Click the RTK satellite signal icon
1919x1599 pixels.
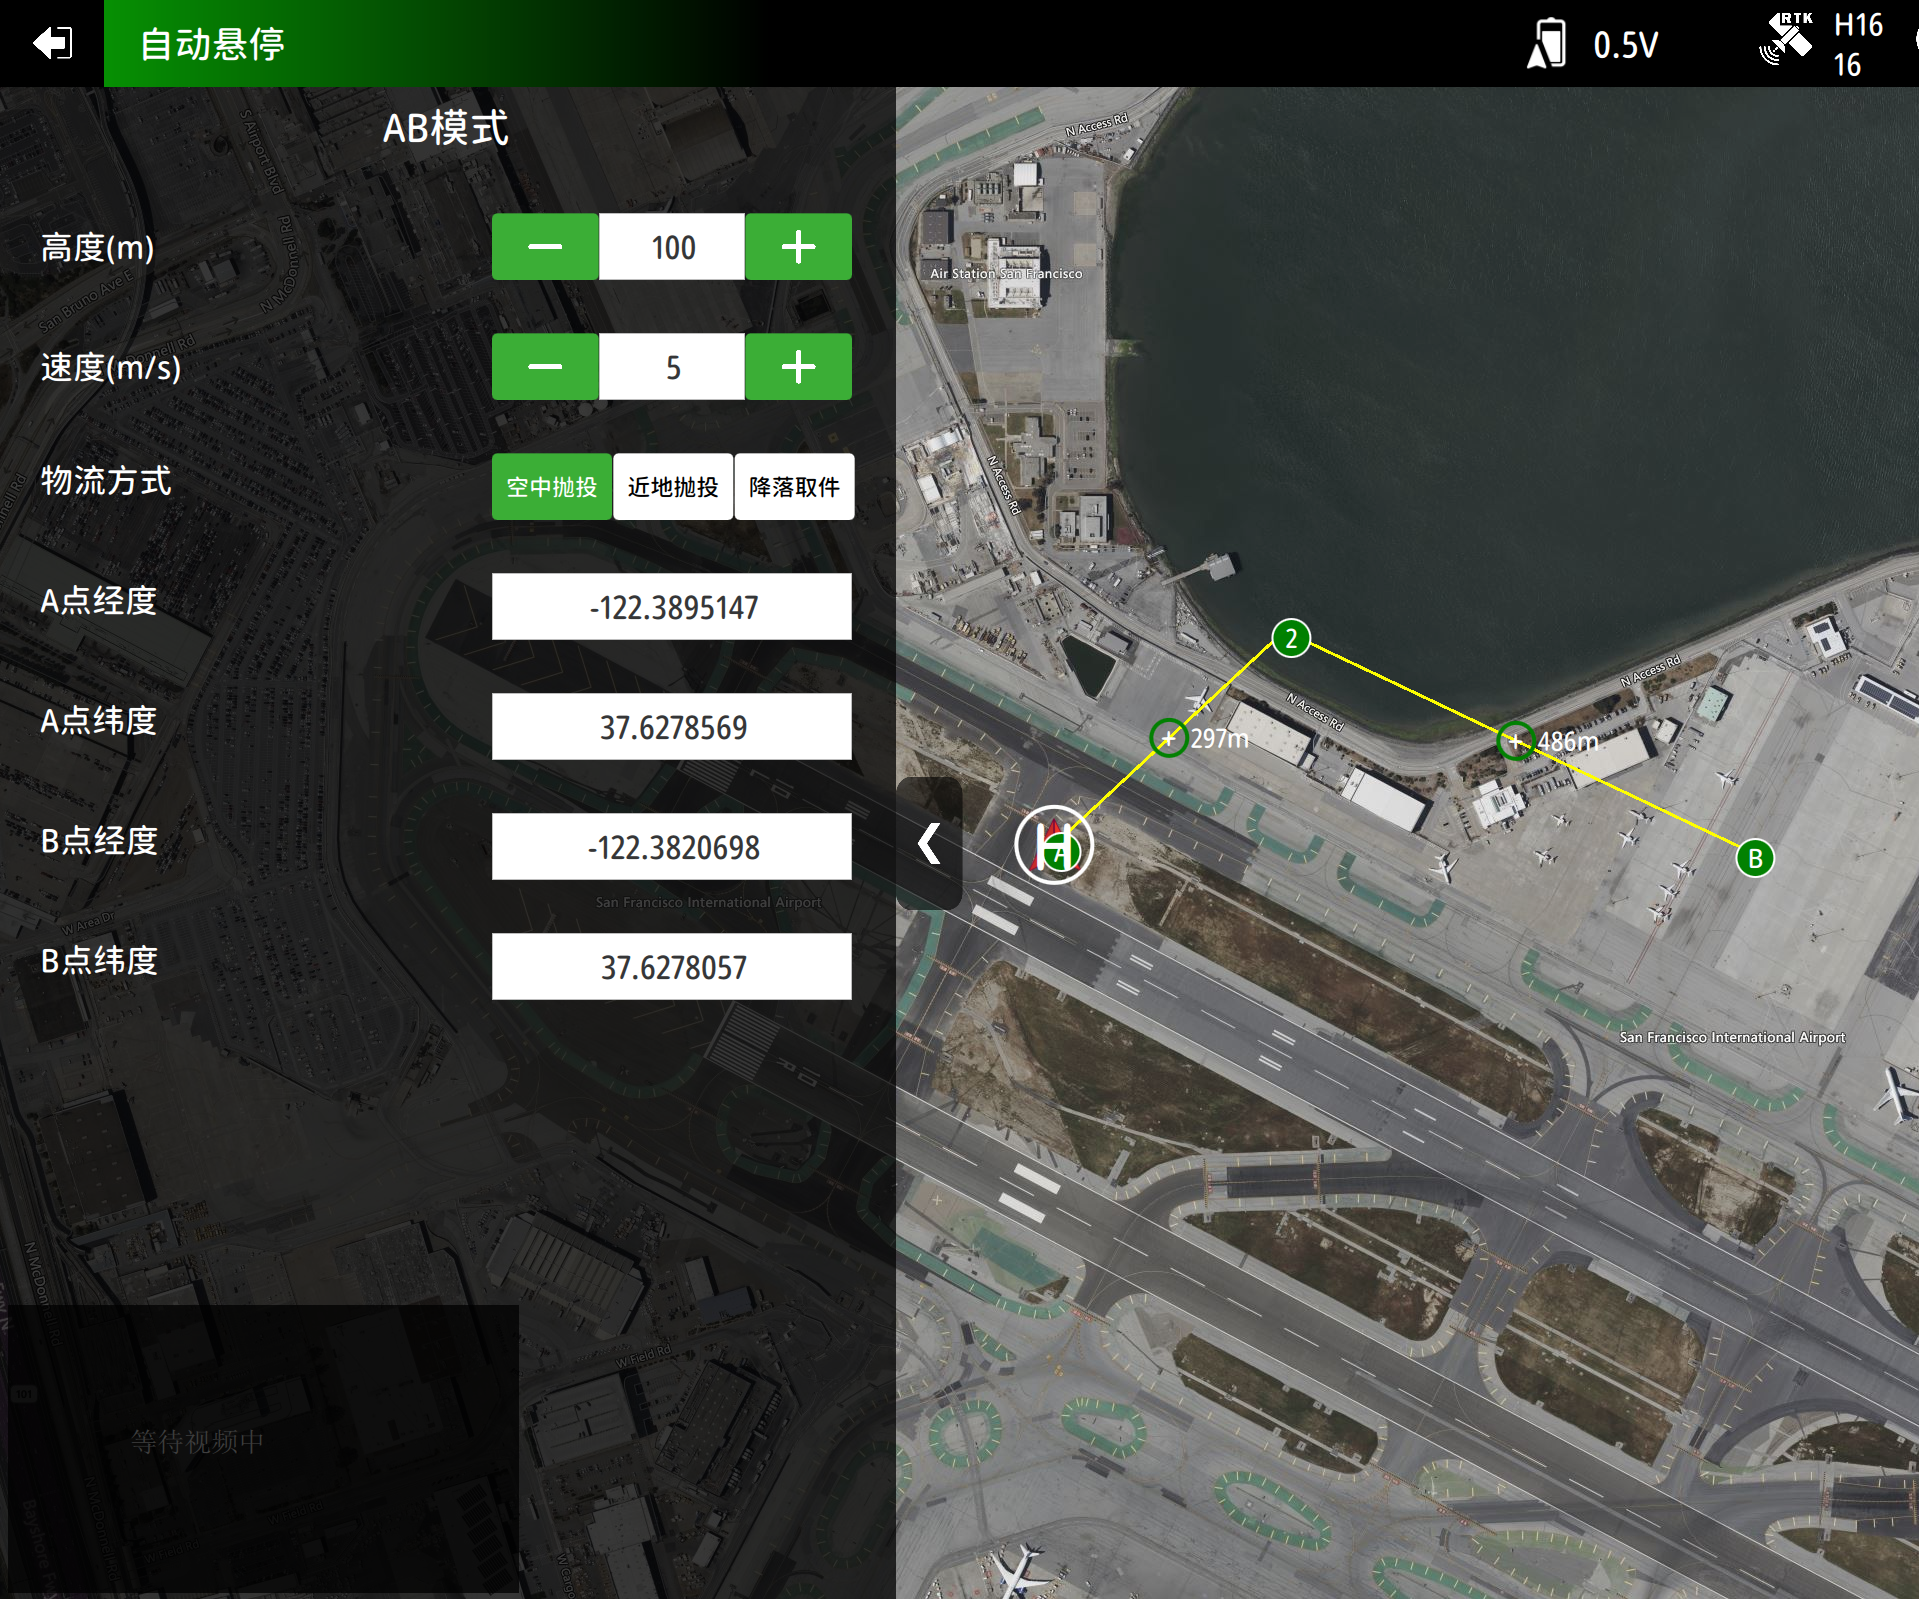(1786, 40)
